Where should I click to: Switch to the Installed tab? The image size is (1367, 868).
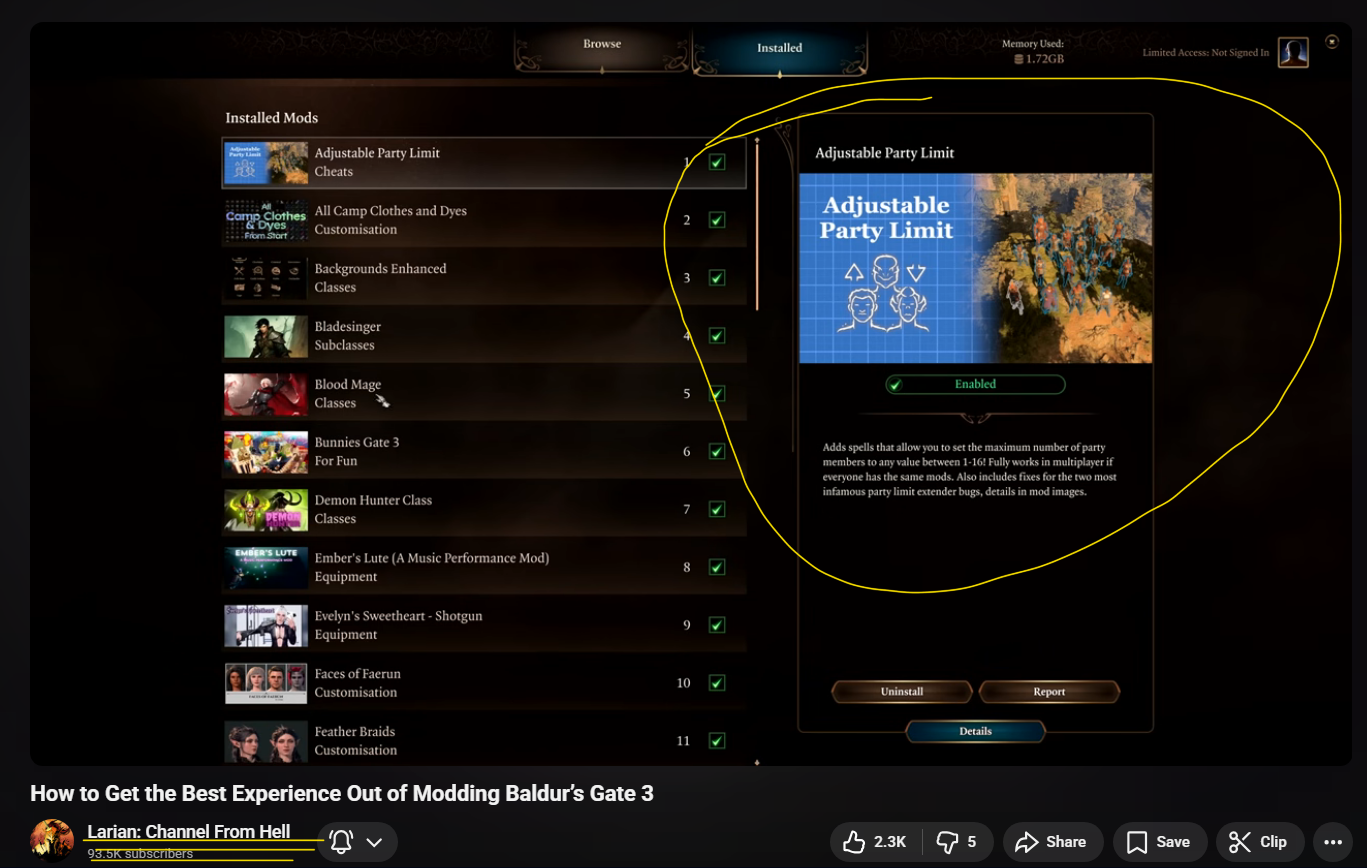click(779, 48)
